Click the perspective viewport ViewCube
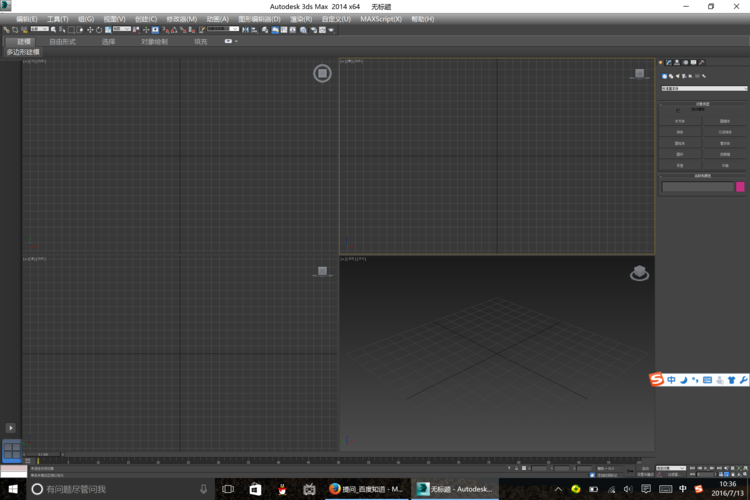The width and height of the screenshot is (750, 500). (x=639, y=273)
